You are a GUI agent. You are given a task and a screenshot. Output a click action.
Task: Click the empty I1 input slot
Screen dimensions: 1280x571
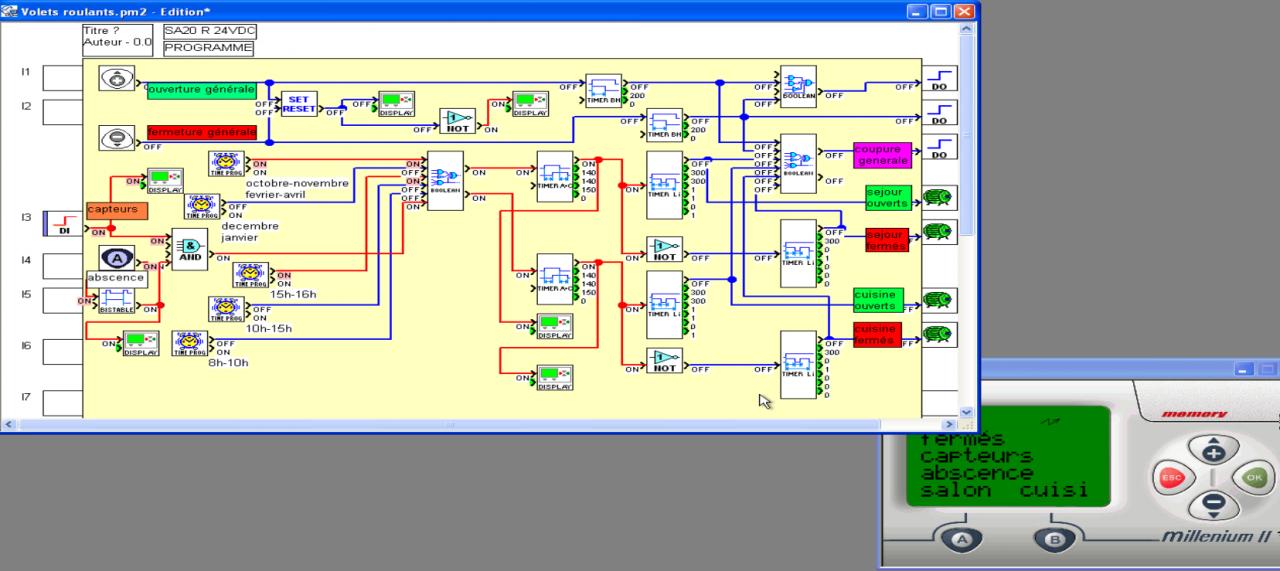pyautogui.click(x=64, y=77)
